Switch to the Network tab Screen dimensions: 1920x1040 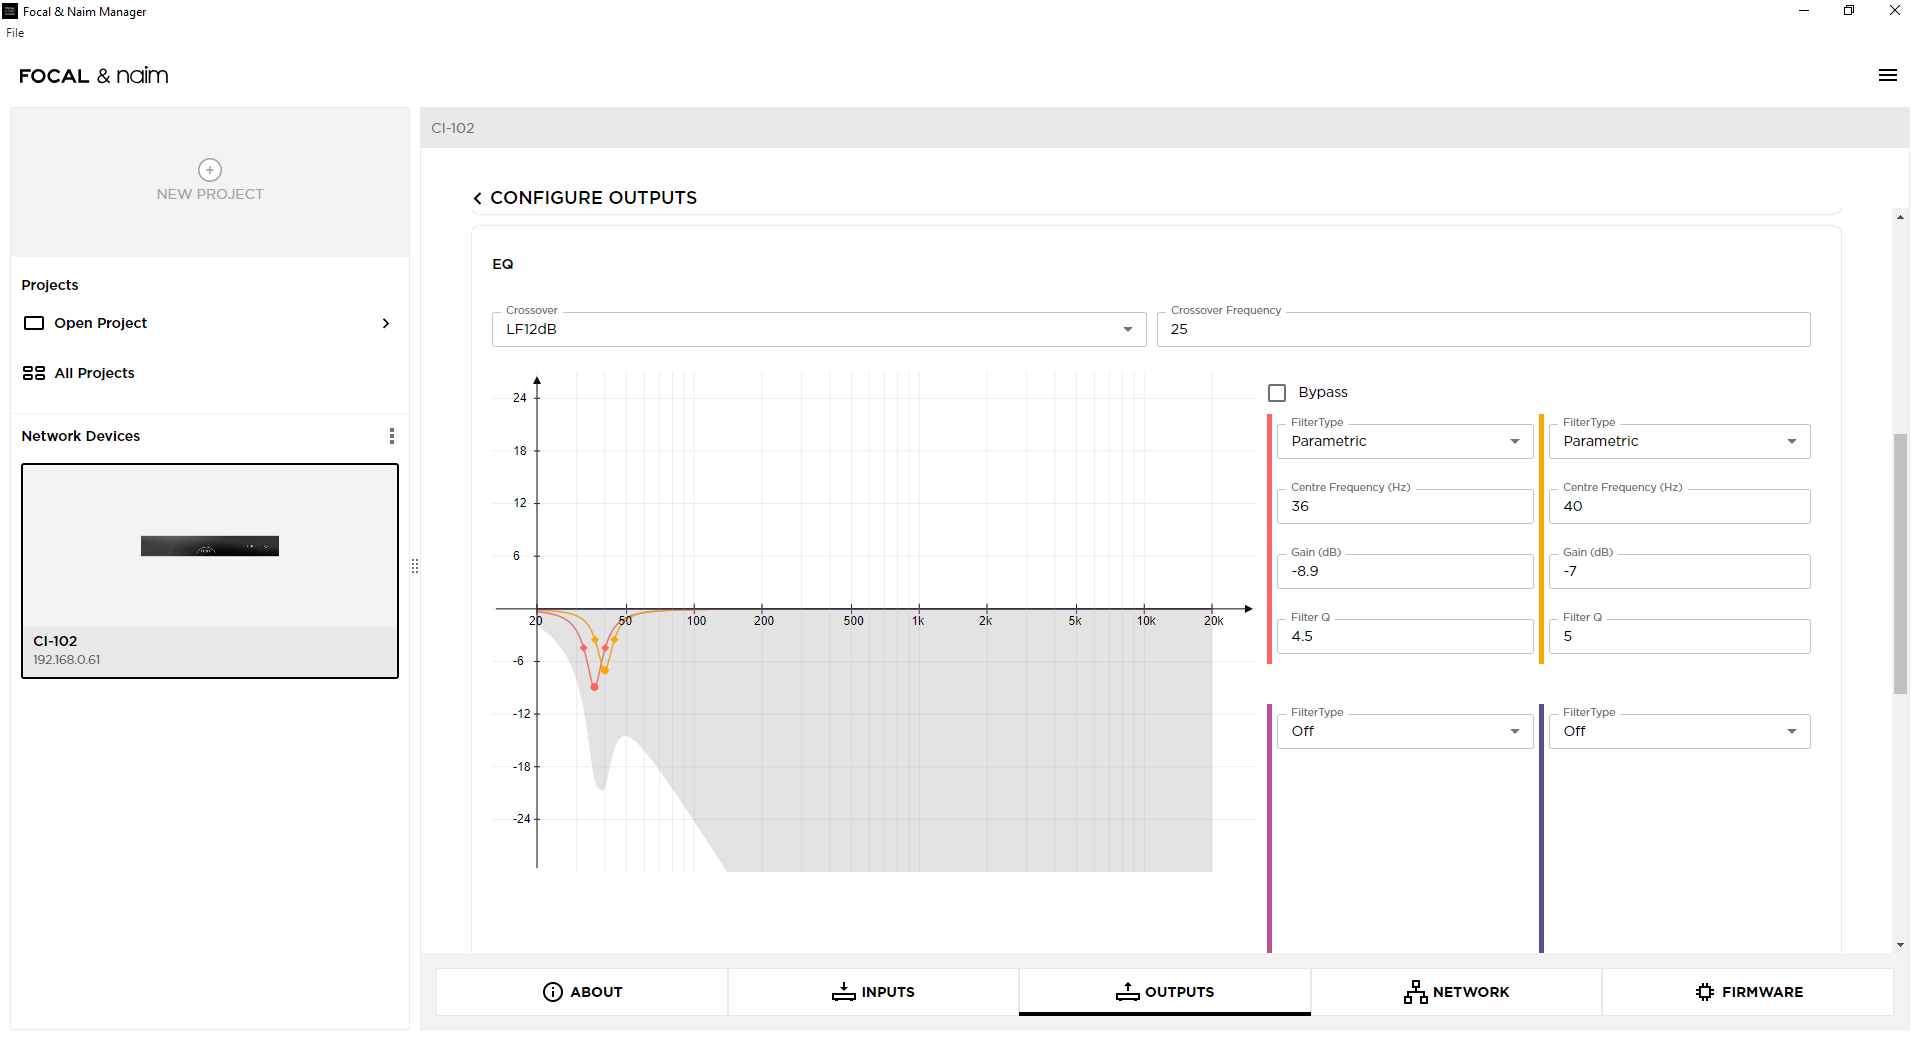coord(1456,992)
